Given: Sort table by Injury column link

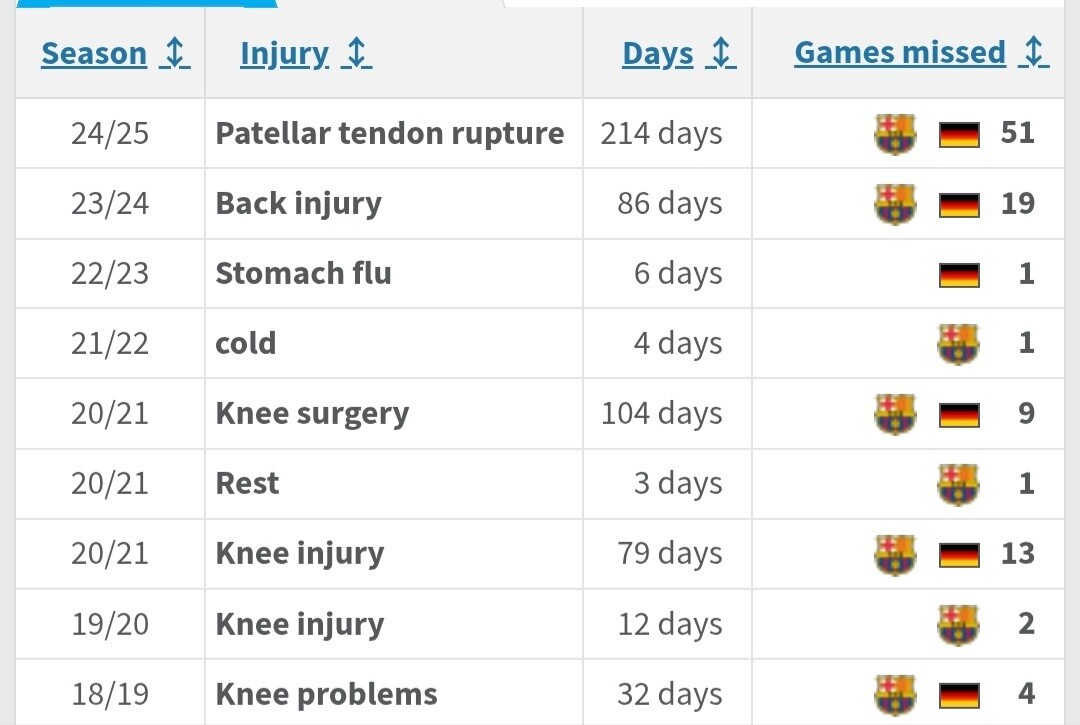Looking at the screenshot, I should [x=284, y=54].
